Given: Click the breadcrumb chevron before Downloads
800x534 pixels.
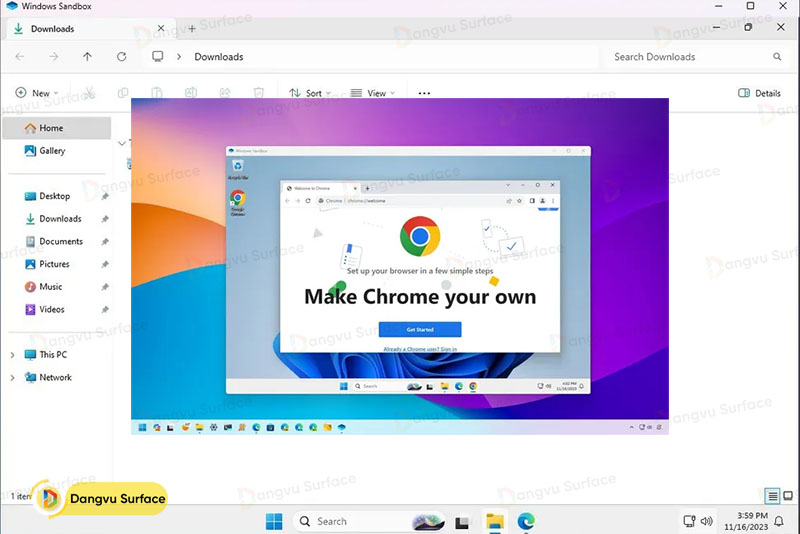Looking at the screenshot, I should pos(179,57).
